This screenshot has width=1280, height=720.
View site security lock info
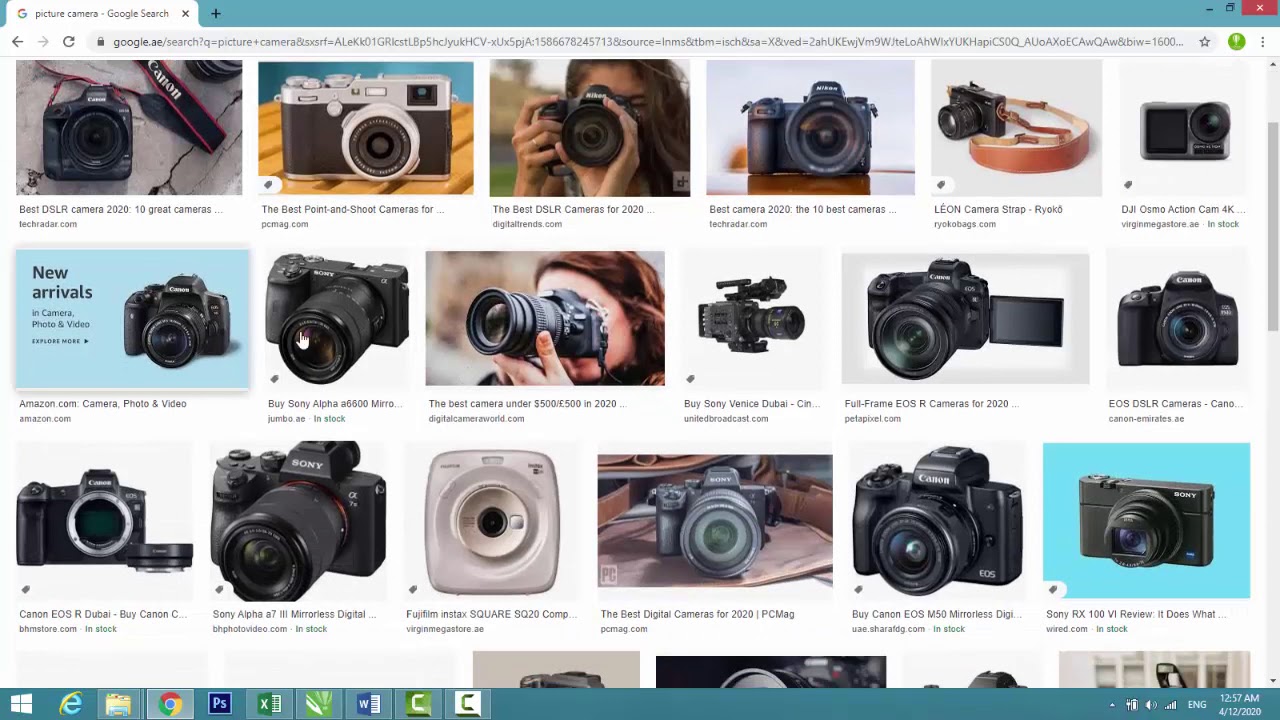tap(100, 42)
